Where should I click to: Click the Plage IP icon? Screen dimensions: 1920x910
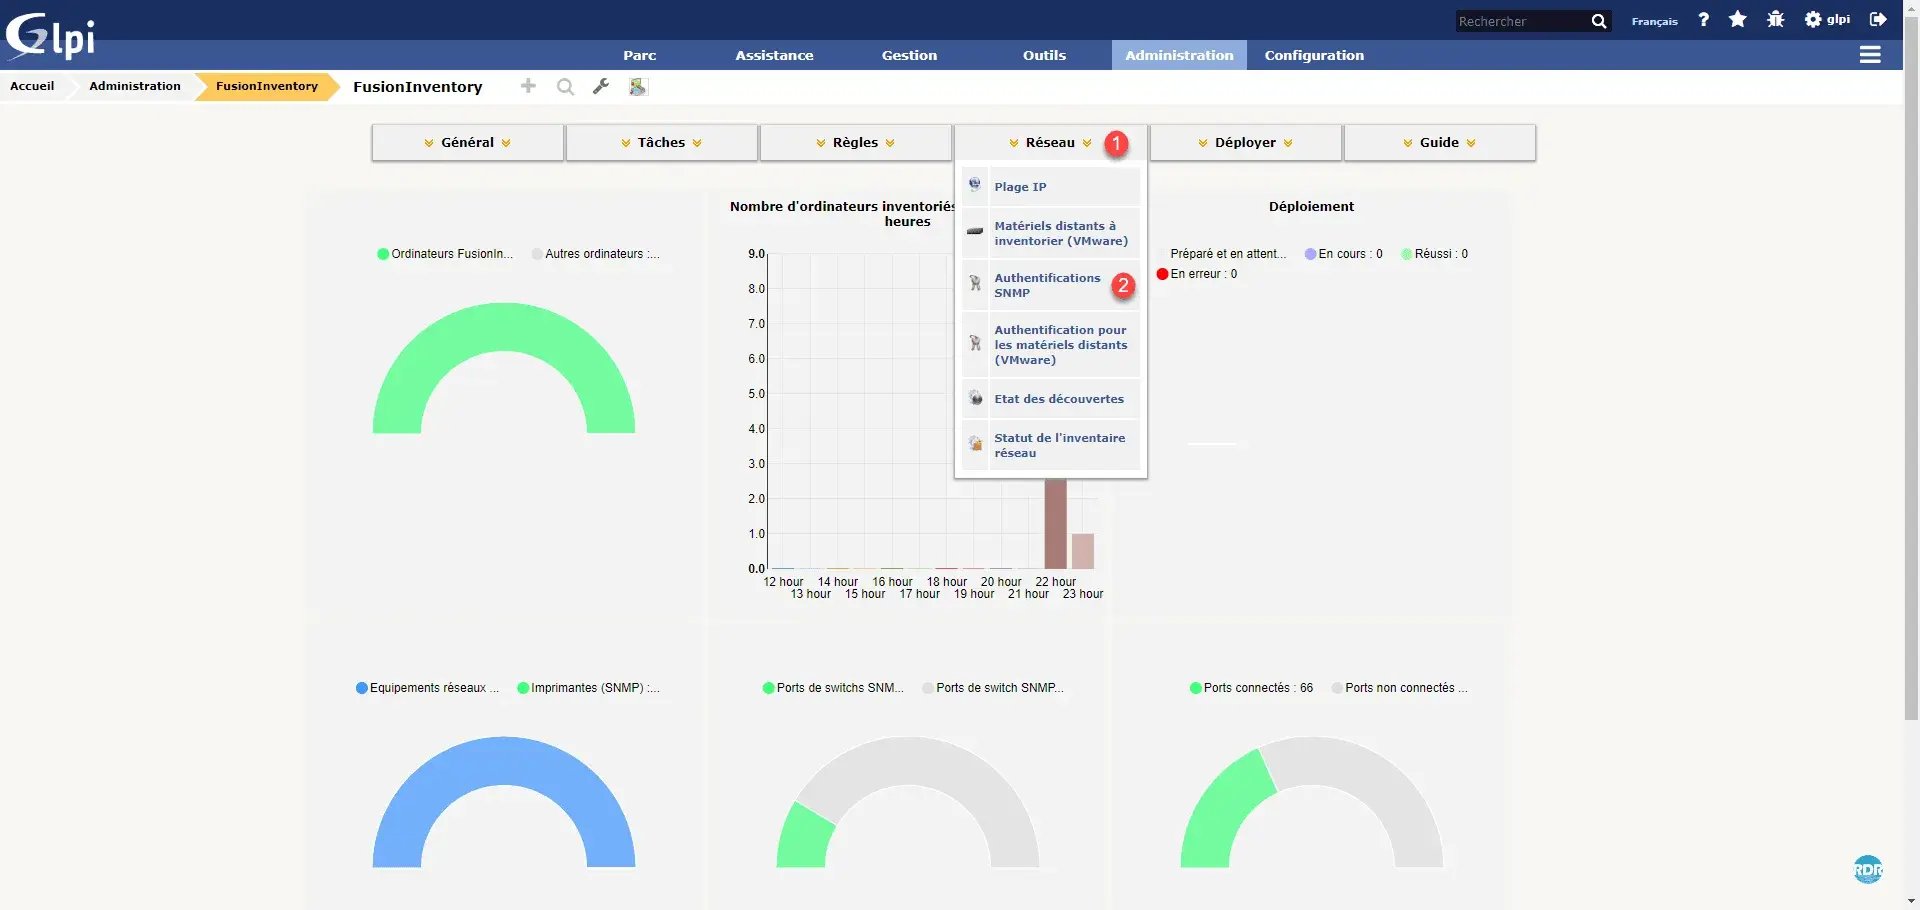point(975,185)
